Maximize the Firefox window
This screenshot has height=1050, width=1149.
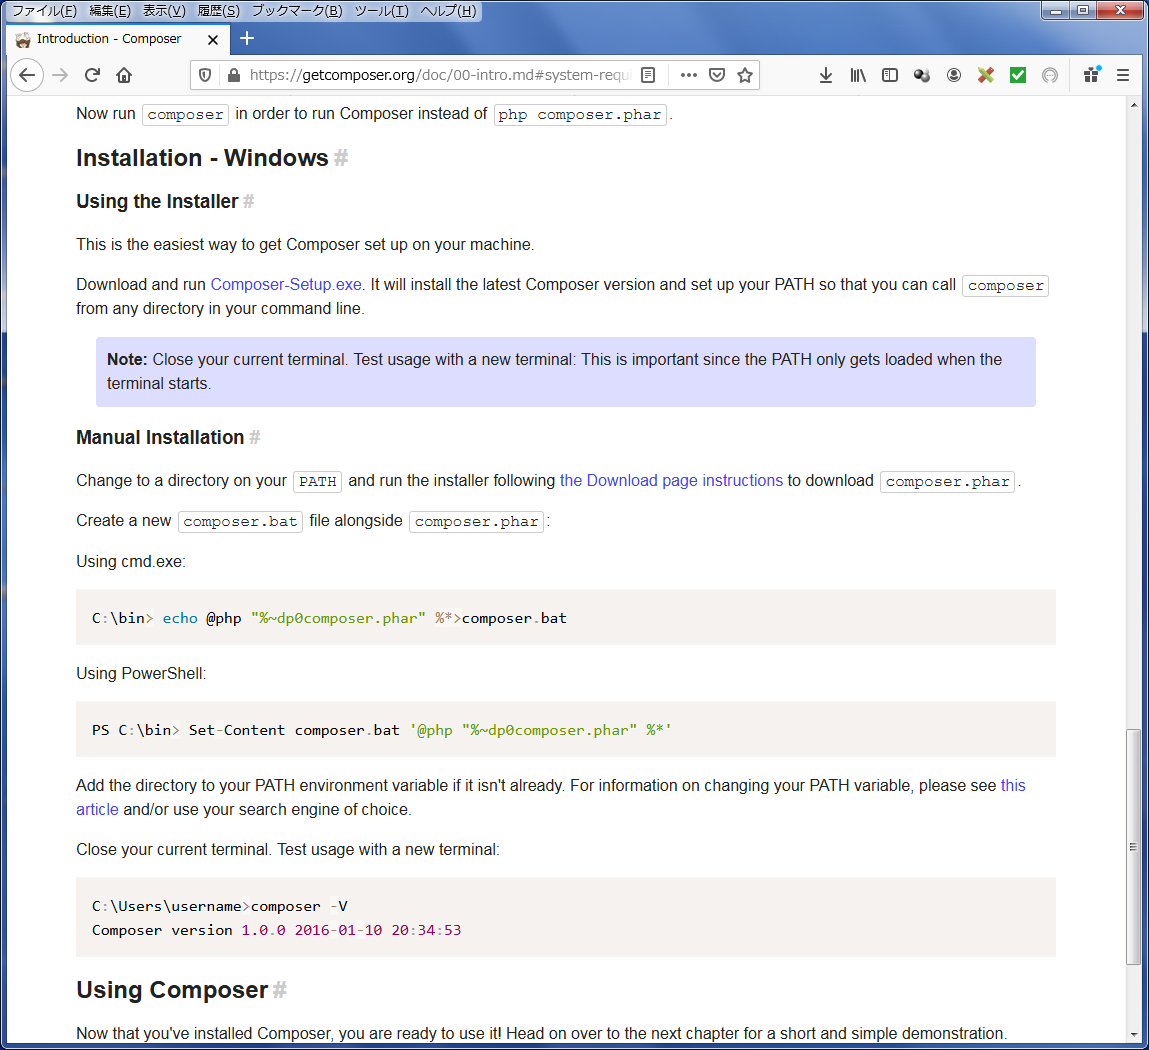click(1082, 10)
